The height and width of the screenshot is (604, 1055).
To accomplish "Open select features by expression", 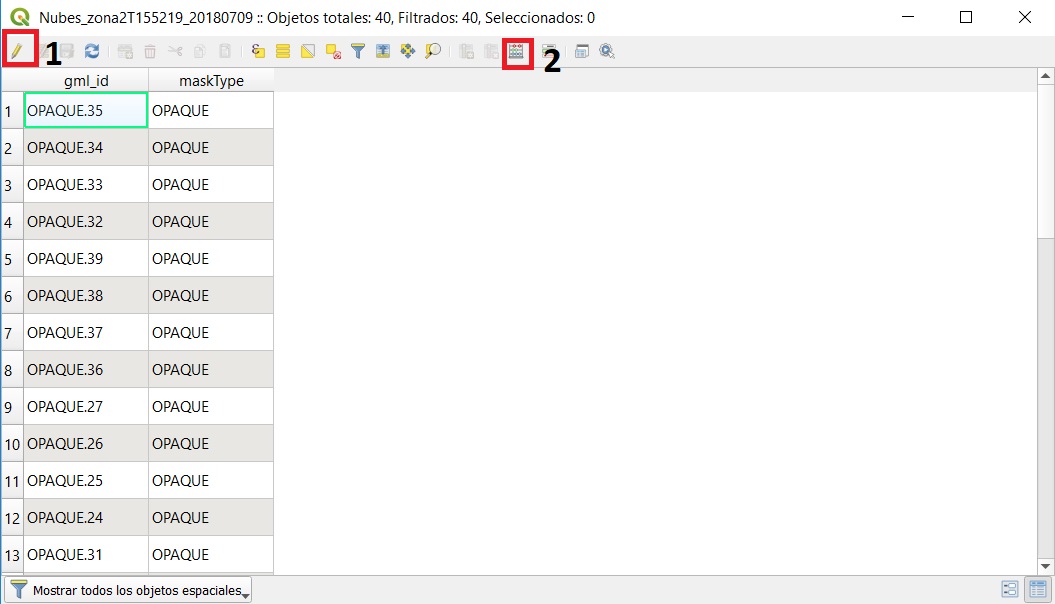I will (x=258, y=51).
